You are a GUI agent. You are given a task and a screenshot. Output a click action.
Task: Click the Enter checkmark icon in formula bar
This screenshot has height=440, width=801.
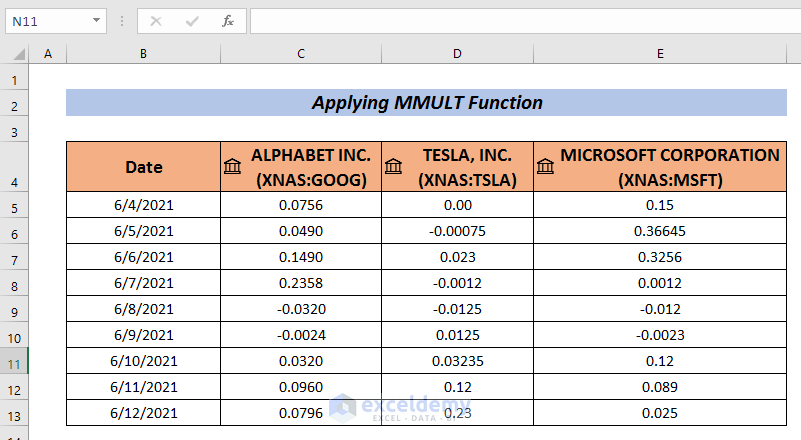tap(192, 21)
